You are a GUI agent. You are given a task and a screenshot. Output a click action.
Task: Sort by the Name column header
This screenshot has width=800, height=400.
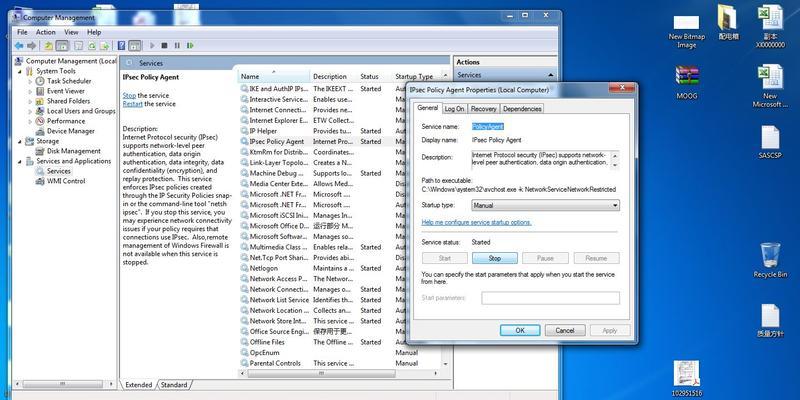coord(274,77)
